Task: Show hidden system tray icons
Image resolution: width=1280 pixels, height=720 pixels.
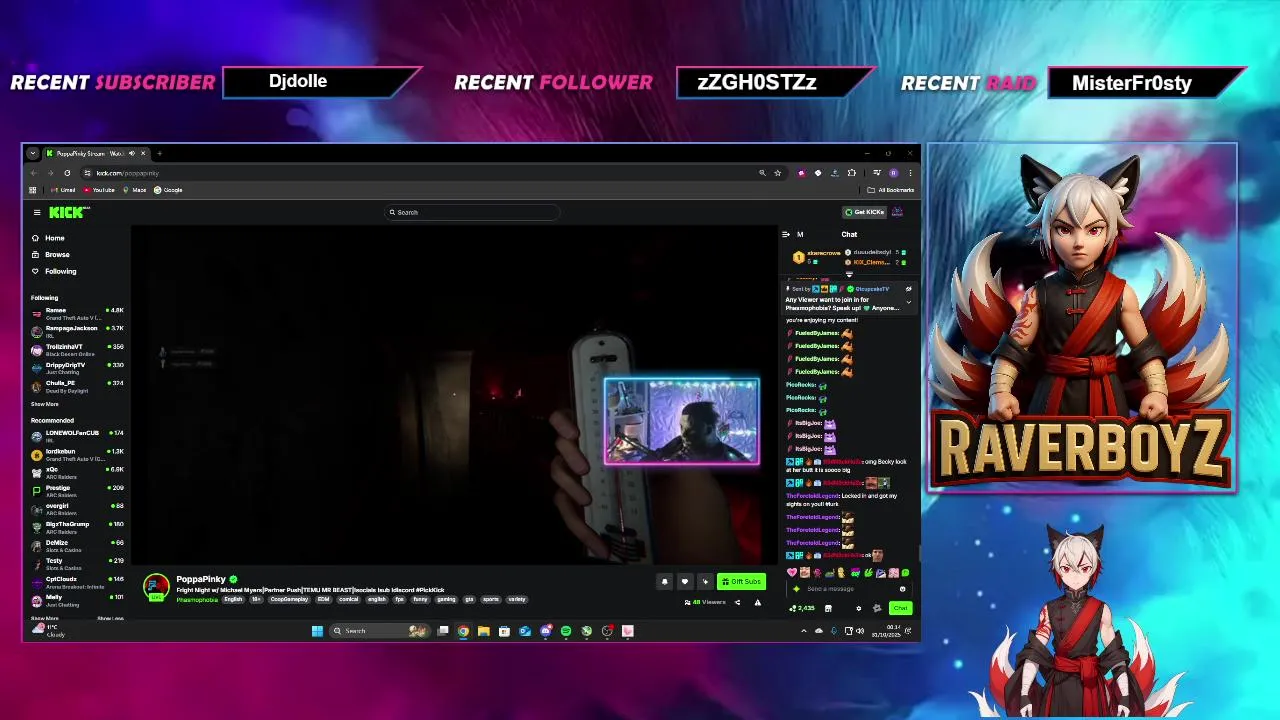Action: click(804, 631)
